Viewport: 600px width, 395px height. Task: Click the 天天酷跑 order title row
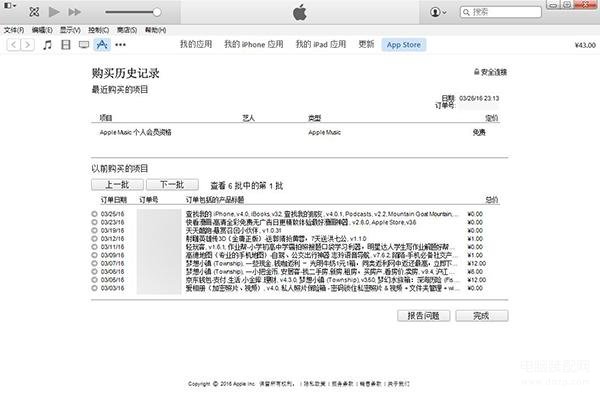(234, 230)
